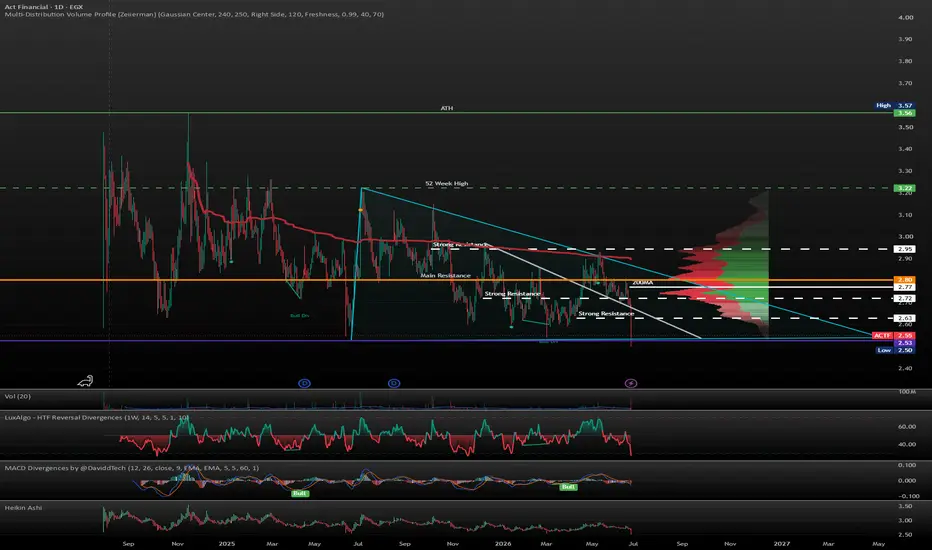Click the Main Resistance label

tap(445, 275)
